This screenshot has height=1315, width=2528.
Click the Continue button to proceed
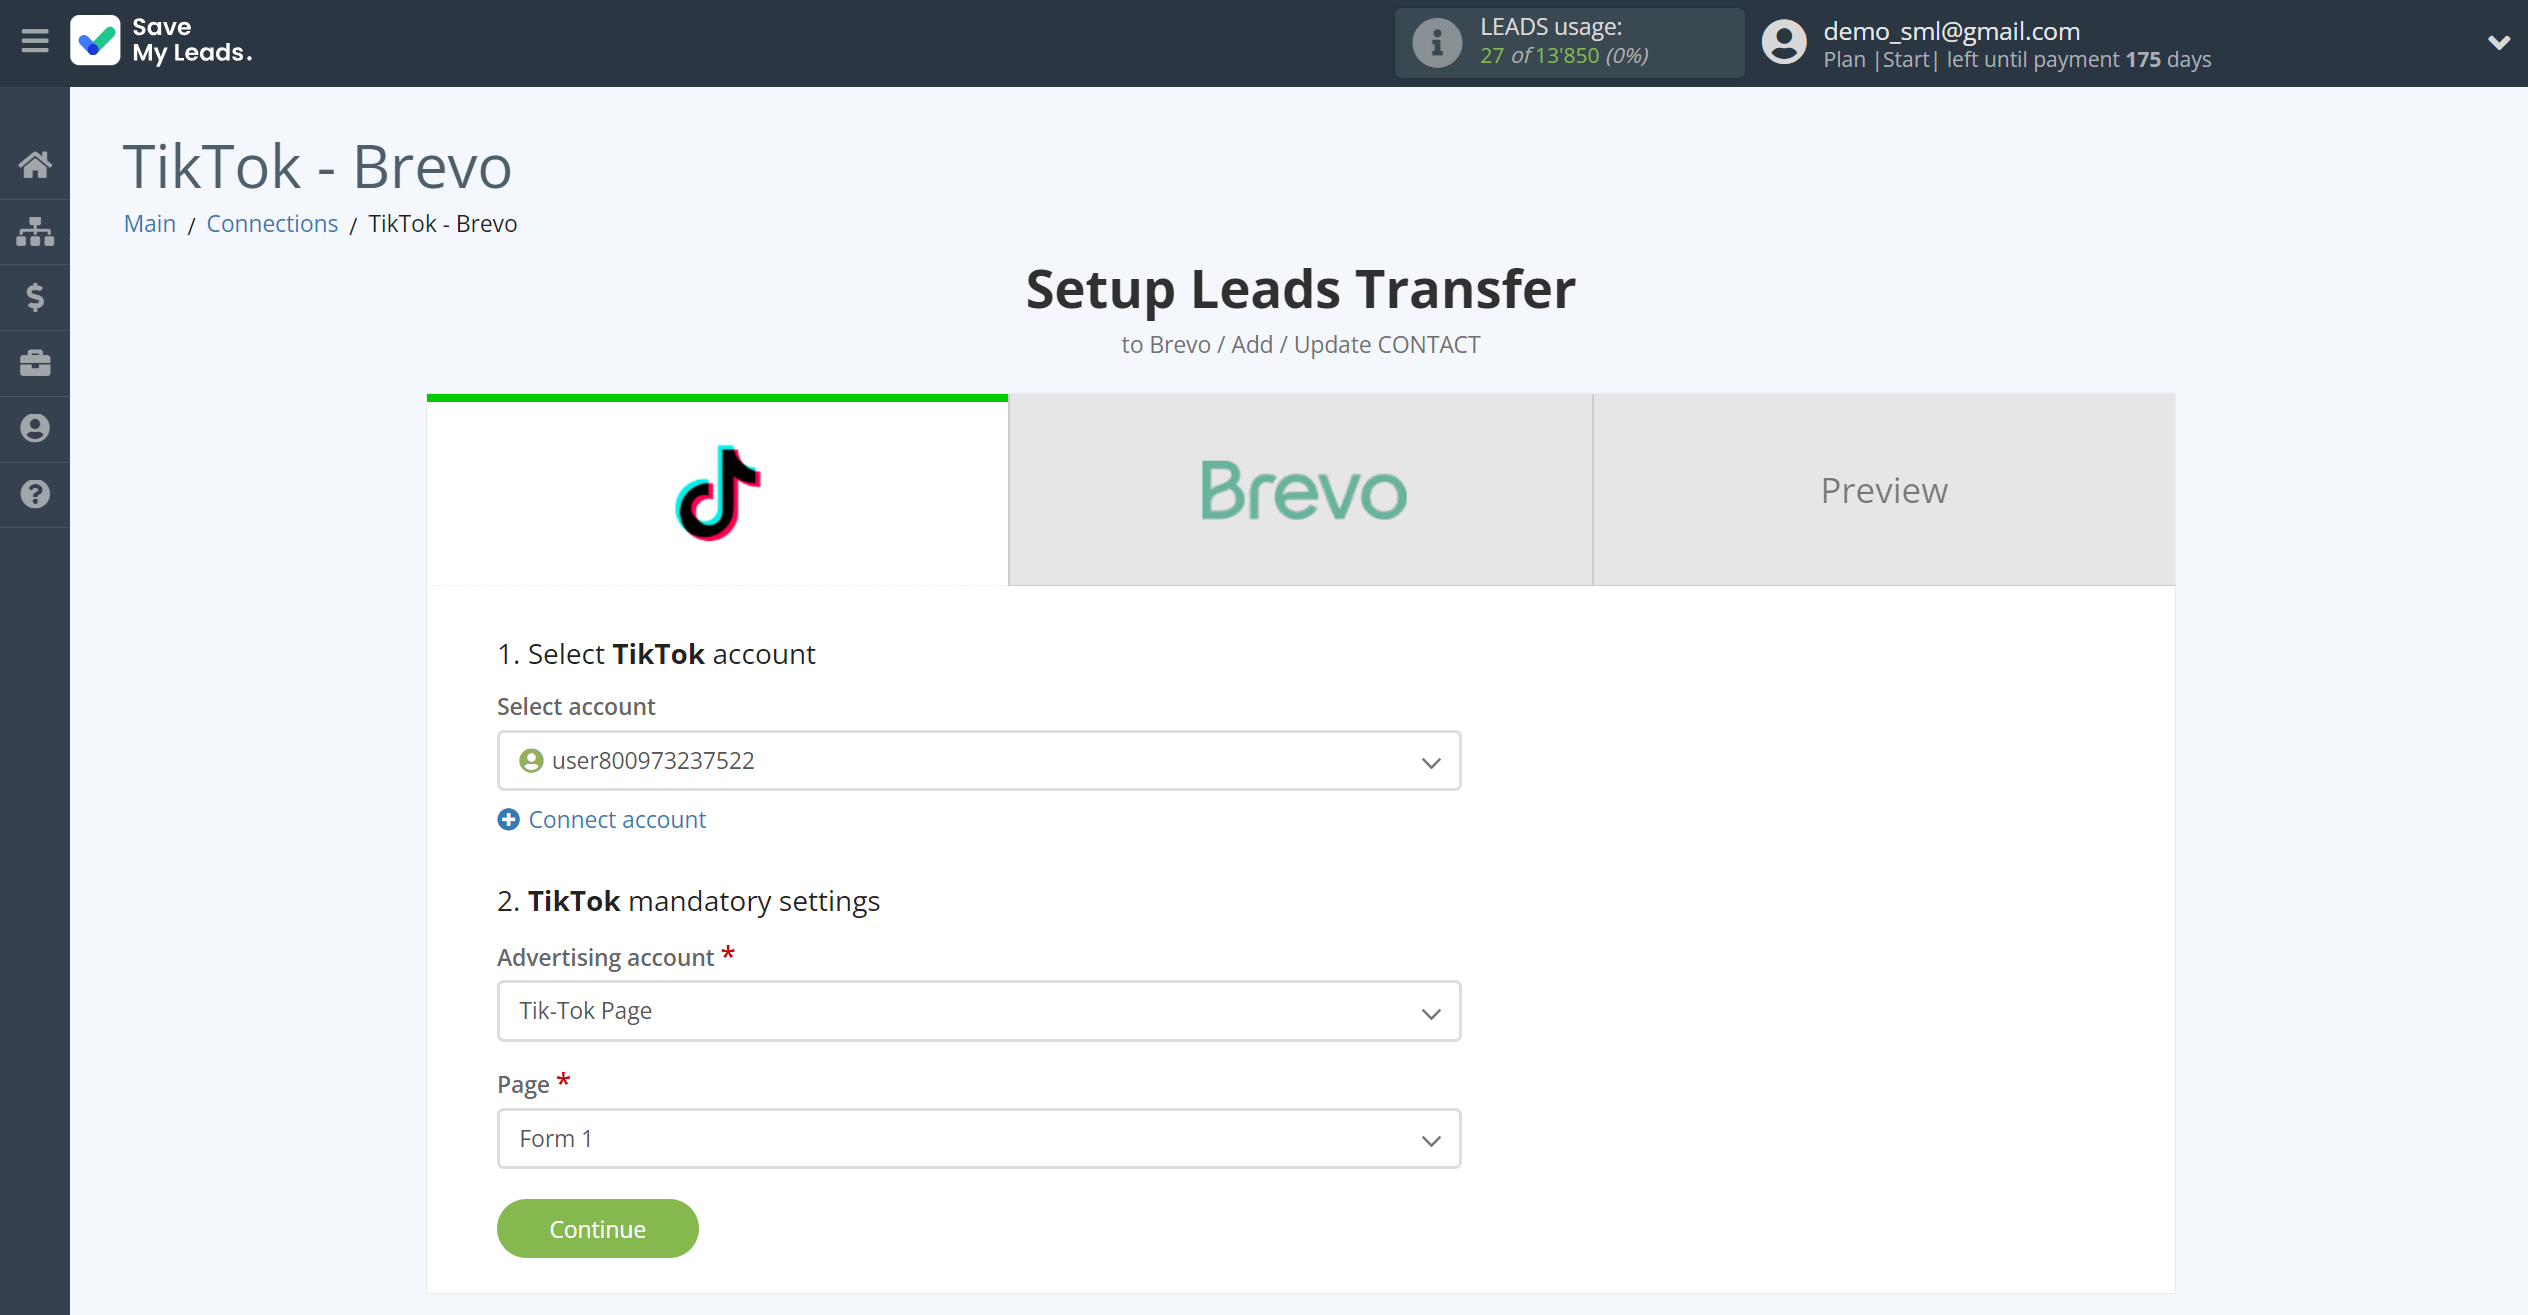[597, 1228]
